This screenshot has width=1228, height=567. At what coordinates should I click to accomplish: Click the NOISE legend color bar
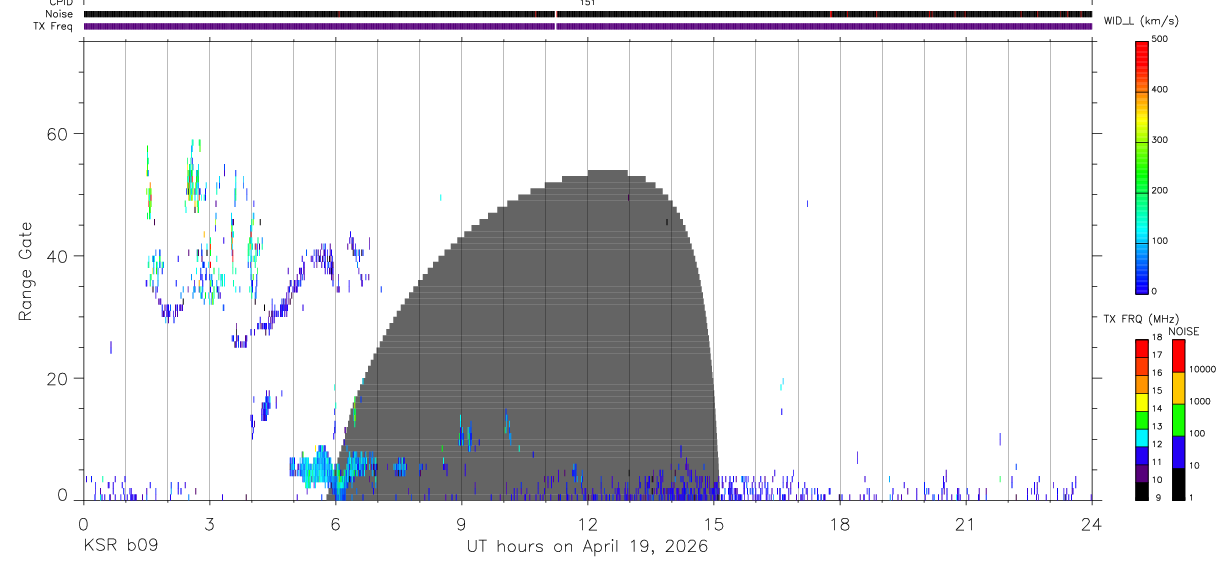[1178, 420]
